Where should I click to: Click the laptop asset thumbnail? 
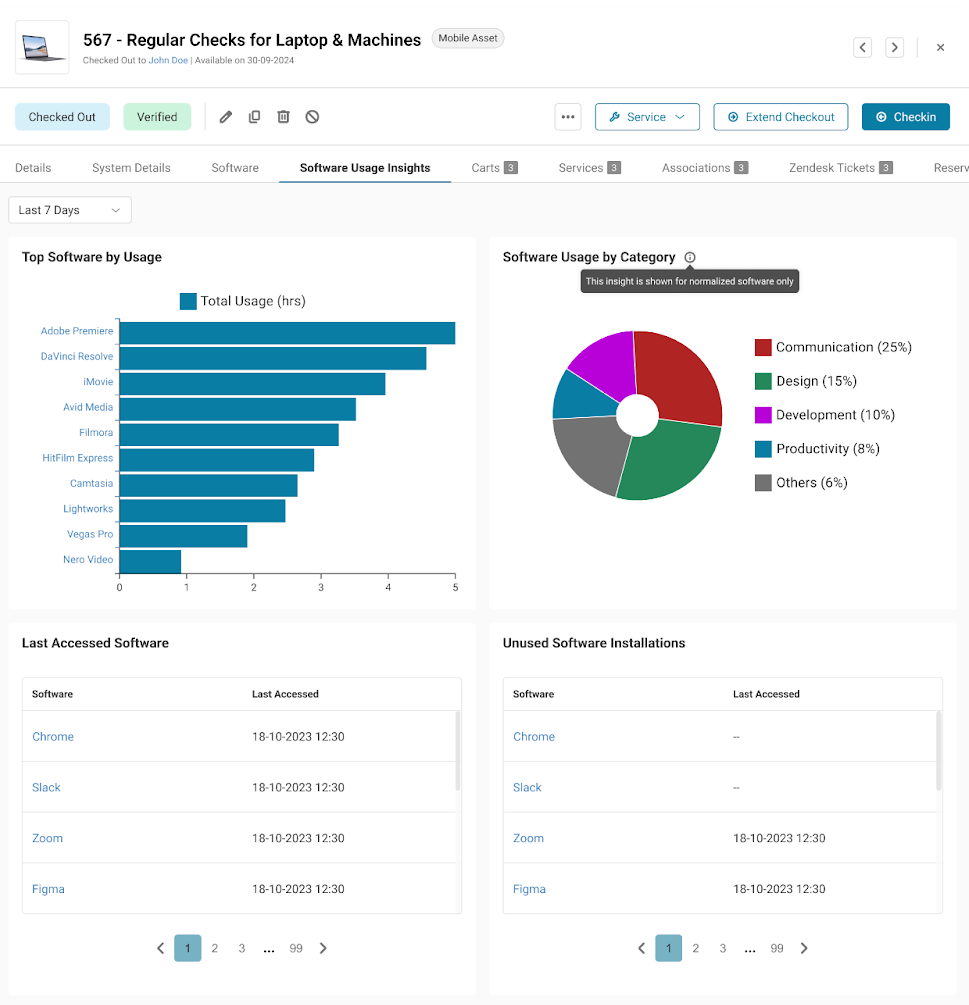(x=42, y=47)
